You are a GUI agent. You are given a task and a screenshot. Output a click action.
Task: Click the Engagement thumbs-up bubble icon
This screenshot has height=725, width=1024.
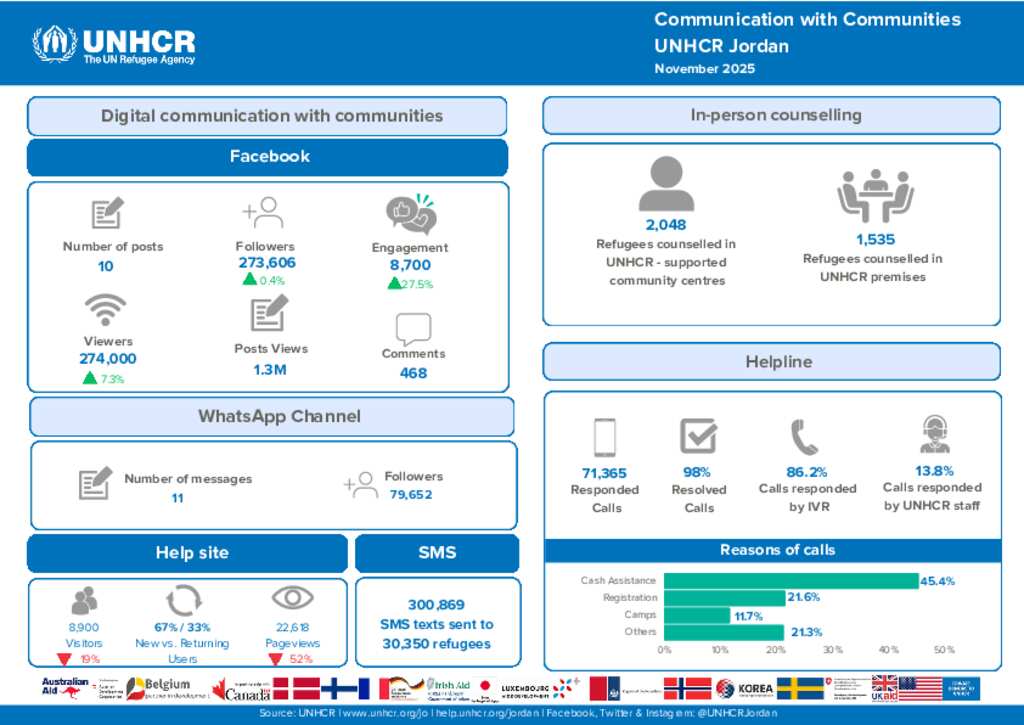[411, 215]
